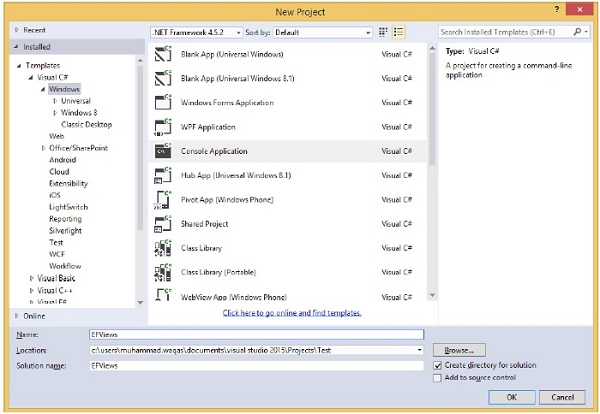Select Silverlight category in the tree

coord(65,231)
